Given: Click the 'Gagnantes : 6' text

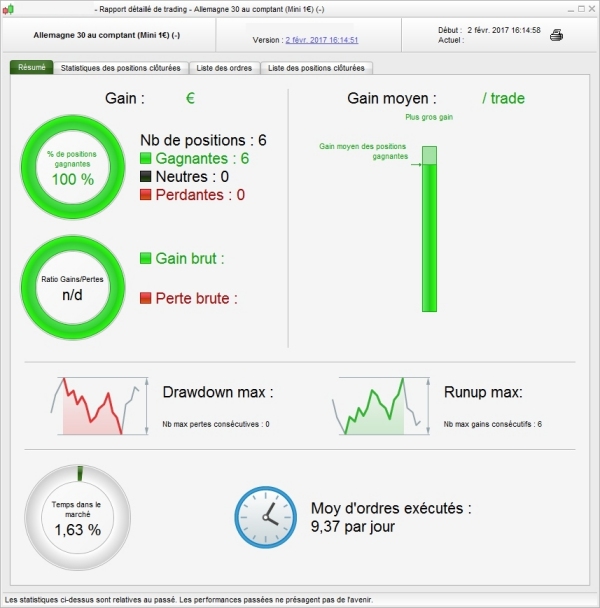Looking at the screenshot, I should tap(202, 158).
